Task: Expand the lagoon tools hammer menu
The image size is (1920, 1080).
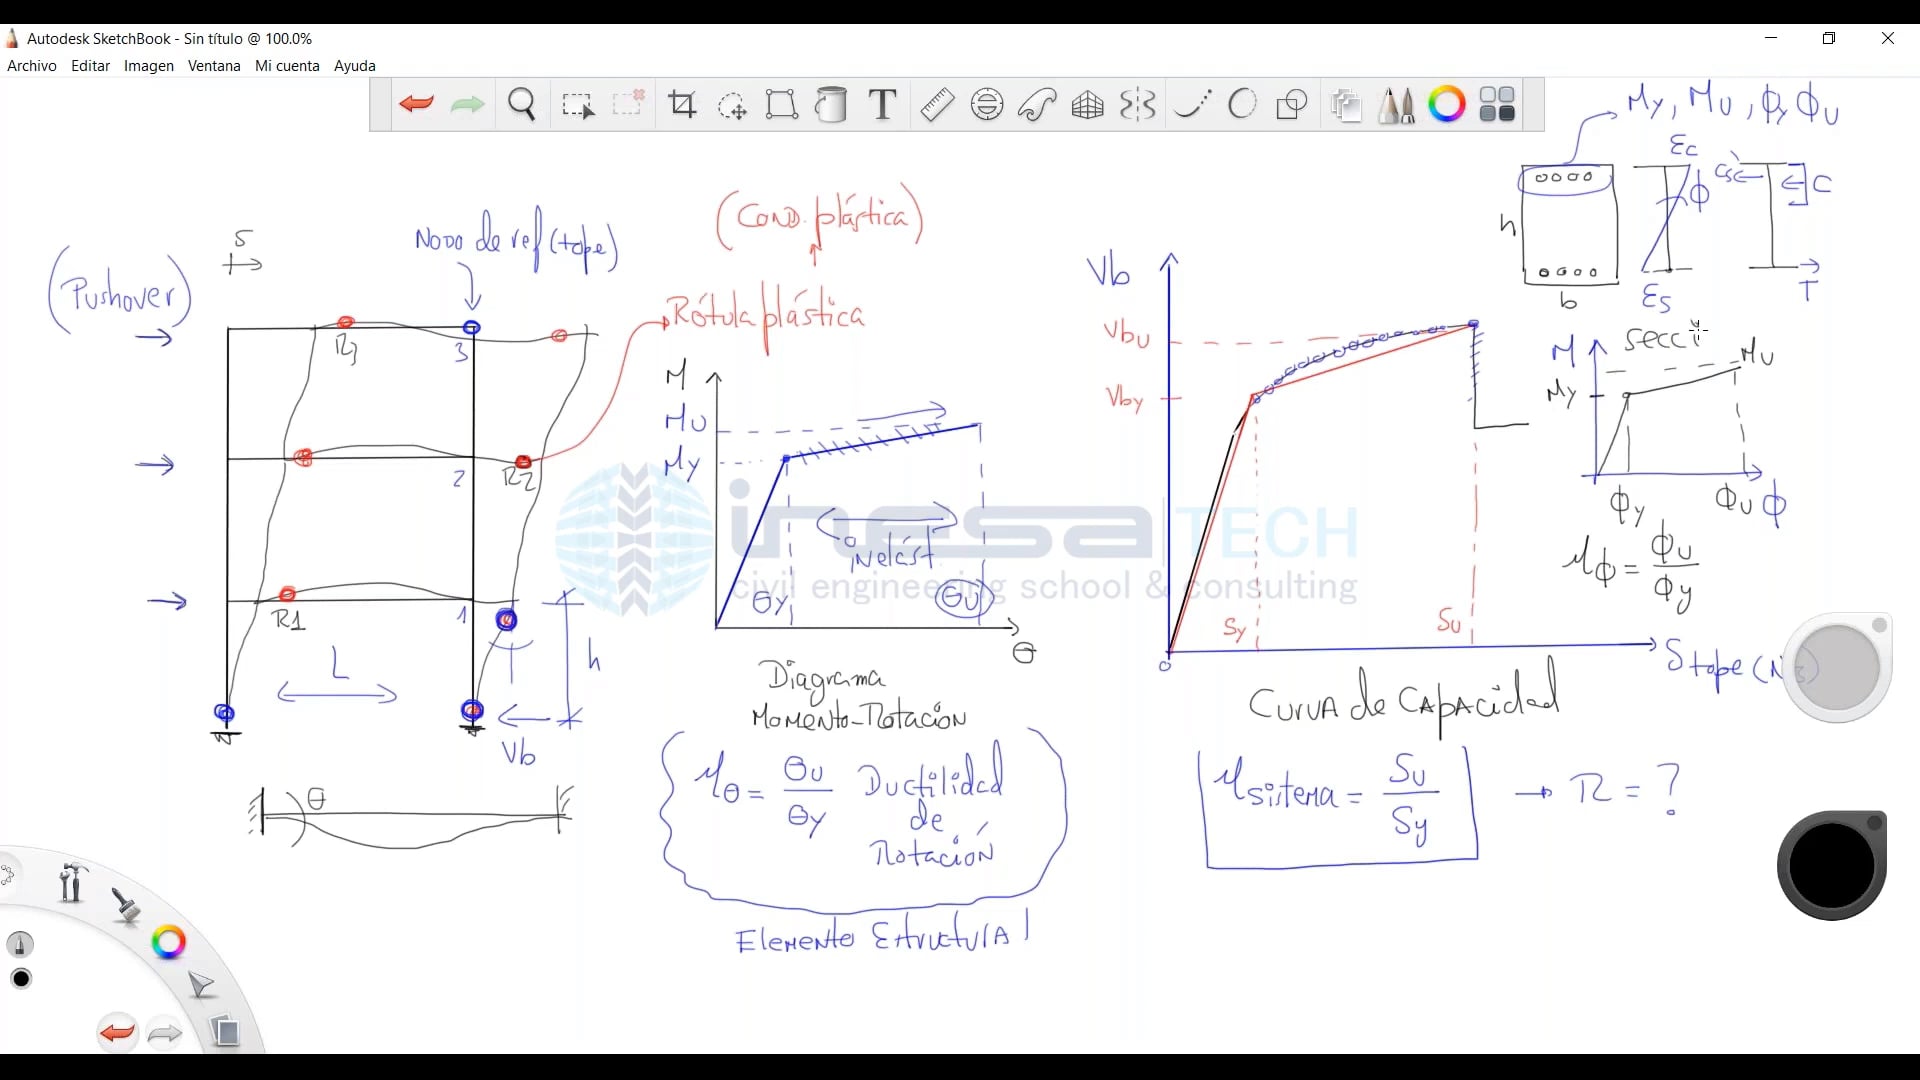Action: click(71, 882)
